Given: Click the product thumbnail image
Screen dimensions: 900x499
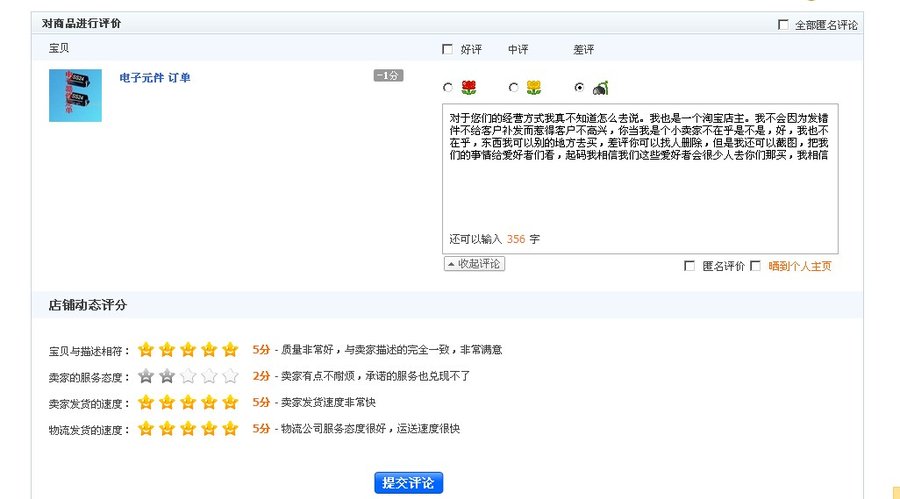Looking at the screenshot, I should pos(75,95).
